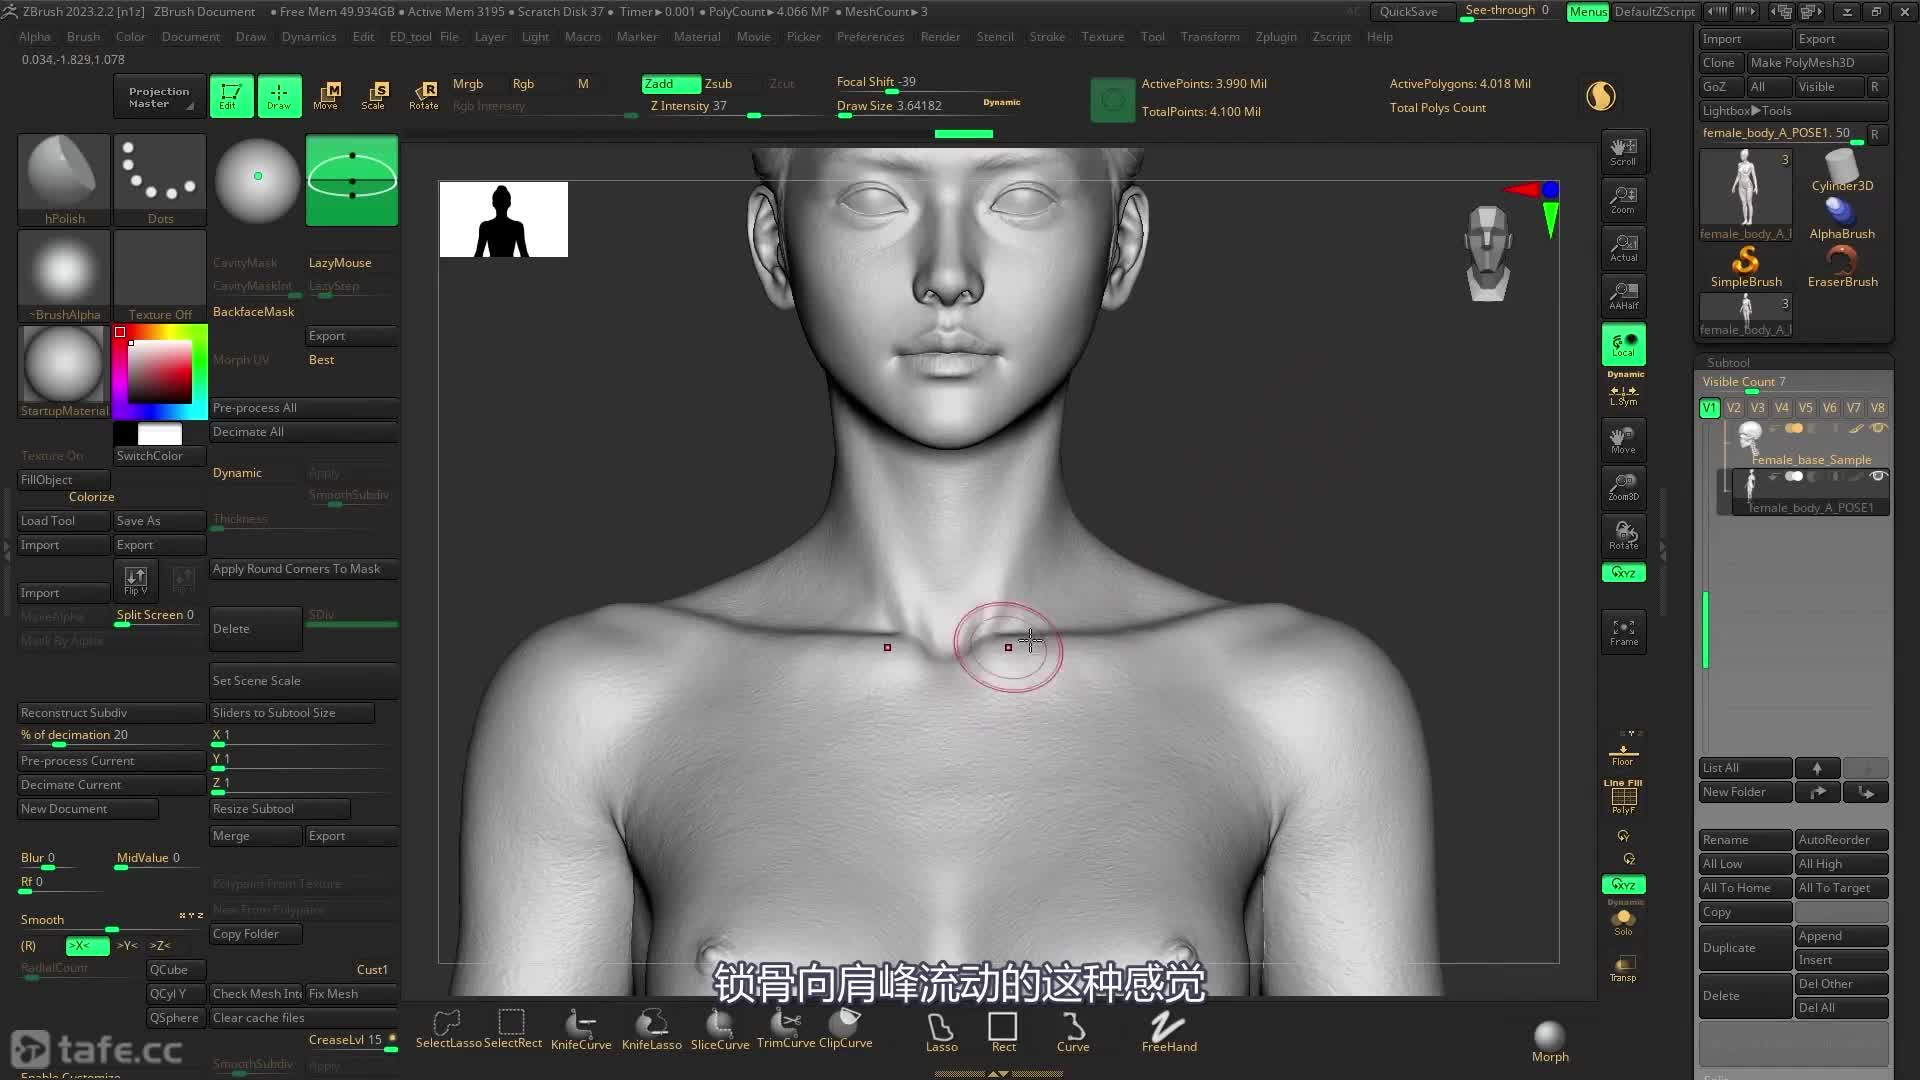The width and height of the screenshot is (1920, 1080).
Task: Select the Move transform tool icon
Action: (326, 95)
